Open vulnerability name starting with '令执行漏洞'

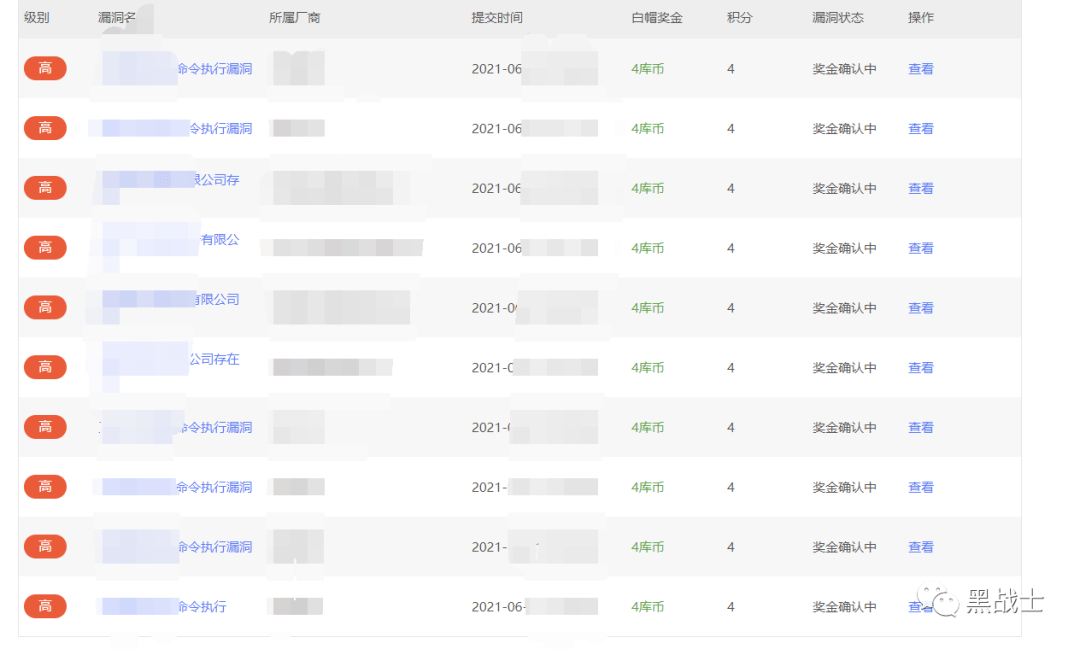(220, 128)
